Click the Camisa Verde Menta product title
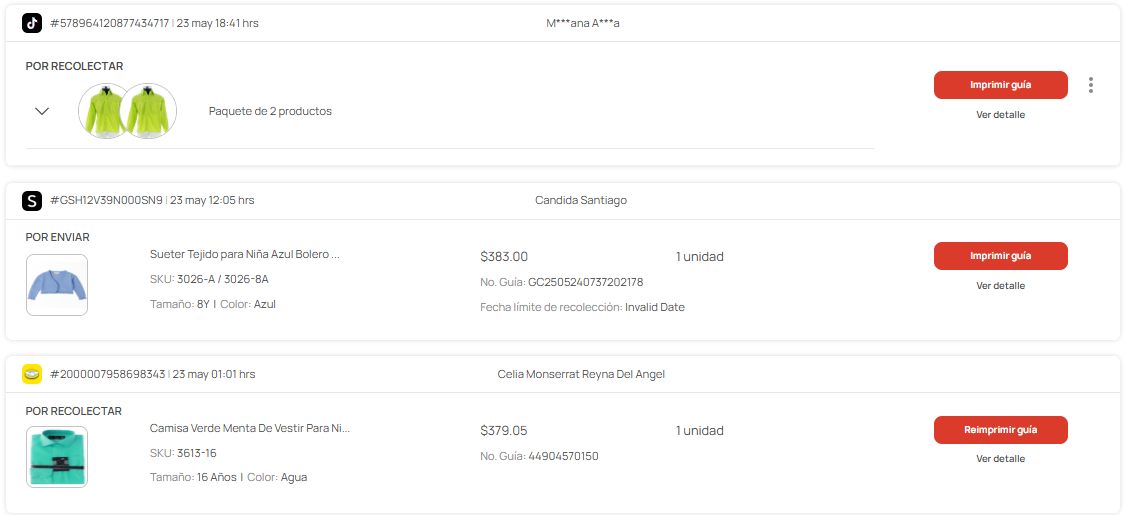The height and width of the screenshot is (515, 1130). [x=249, y=428]
